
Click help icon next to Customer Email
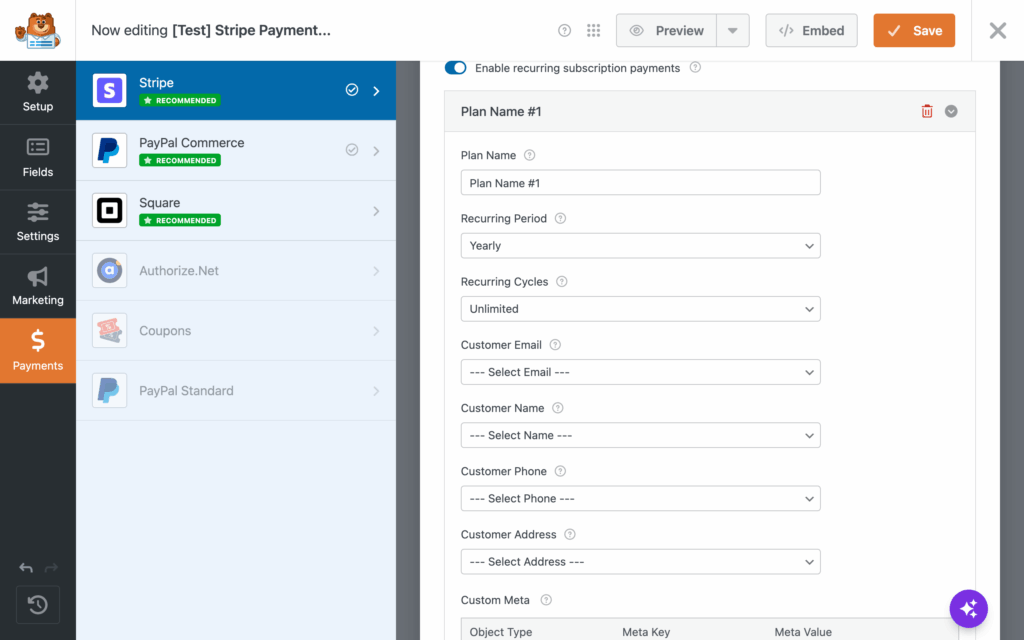coord(555,345)
